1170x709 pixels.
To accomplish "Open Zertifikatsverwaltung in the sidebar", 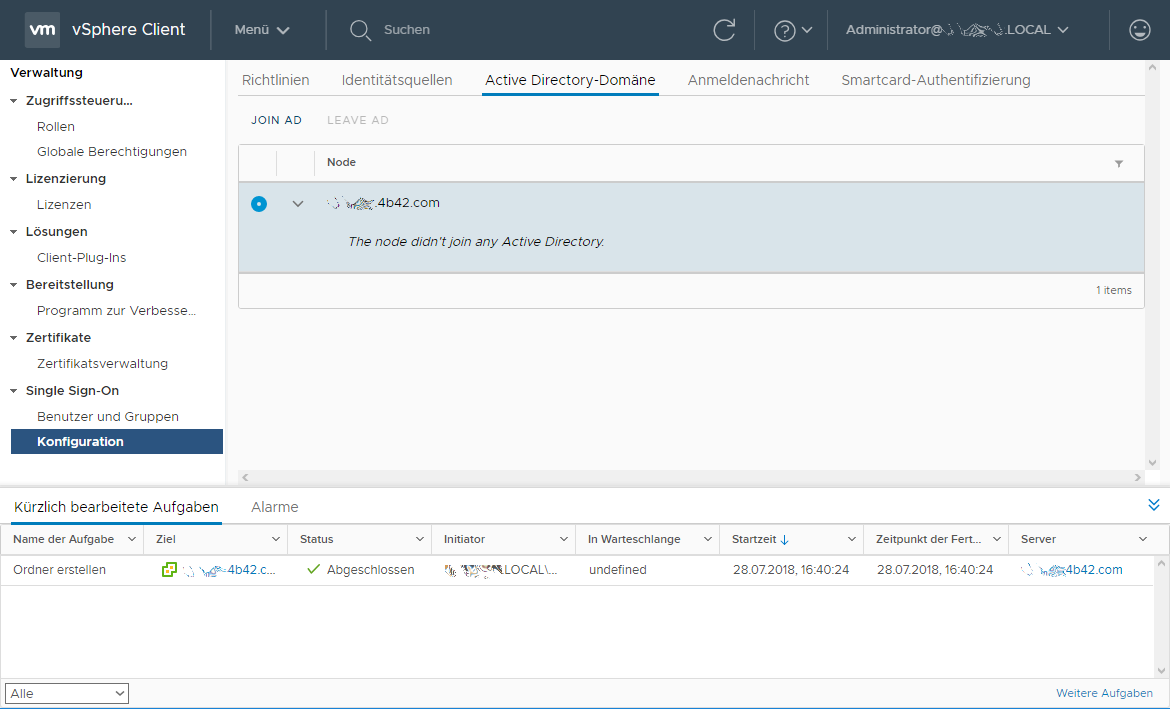I will coord(102,363).
